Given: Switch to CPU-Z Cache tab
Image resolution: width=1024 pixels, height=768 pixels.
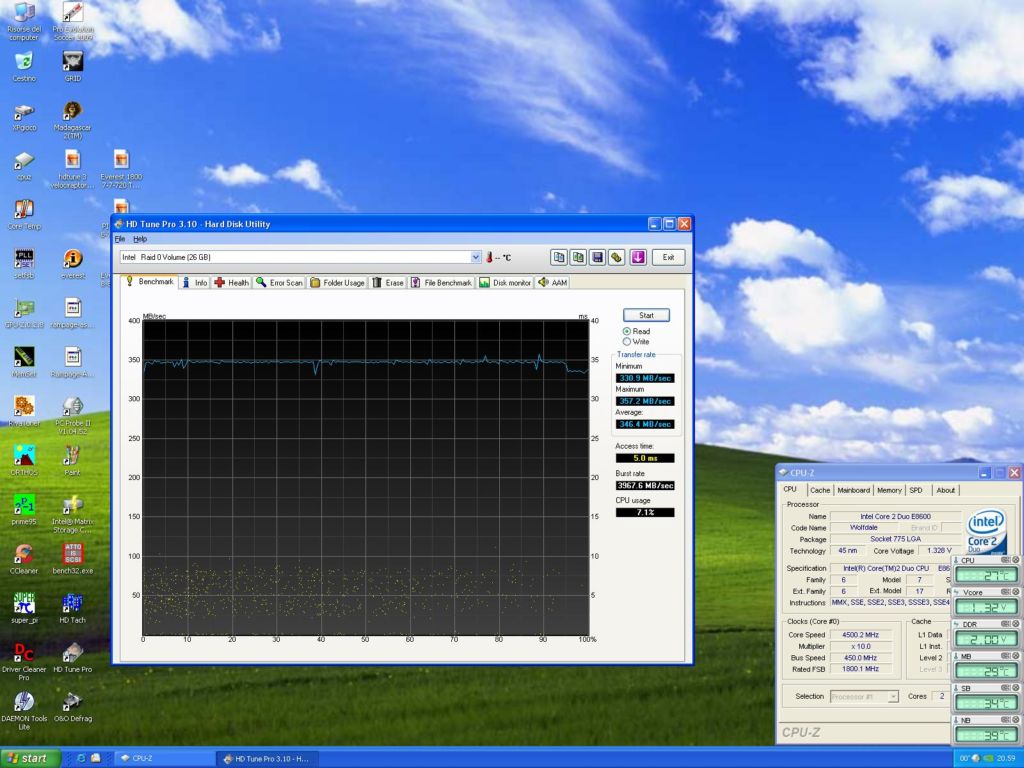Looking at the screenshot, I should pyautogui.click(x=820, y=490).
